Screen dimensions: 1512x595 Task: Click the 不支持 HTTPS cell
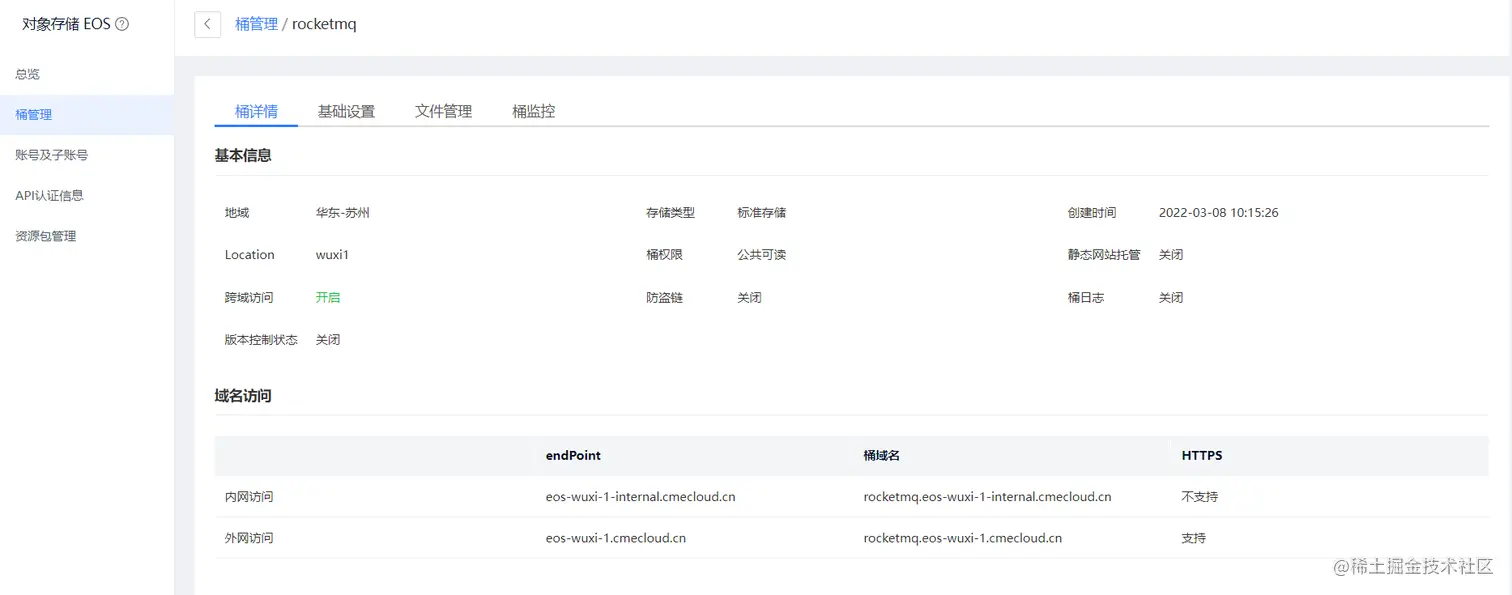tap(1200, 496)
